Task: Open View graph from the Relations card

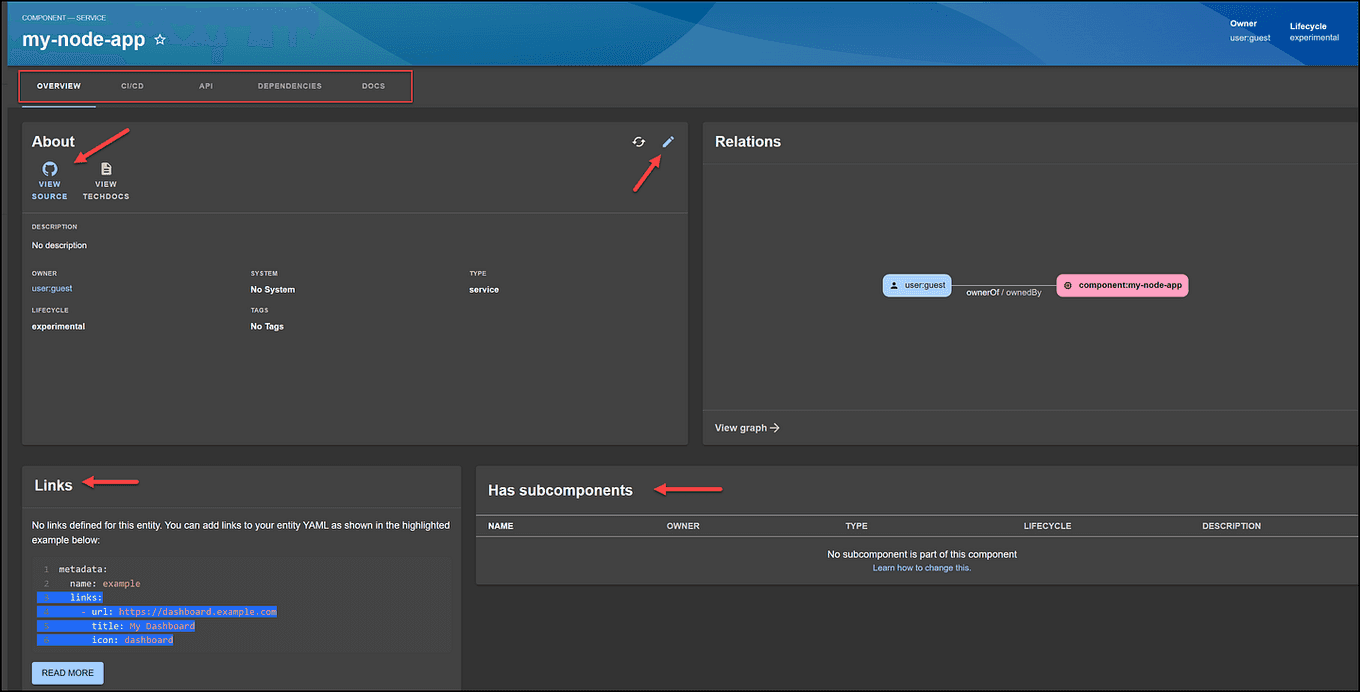Action: tap(744, 427)
